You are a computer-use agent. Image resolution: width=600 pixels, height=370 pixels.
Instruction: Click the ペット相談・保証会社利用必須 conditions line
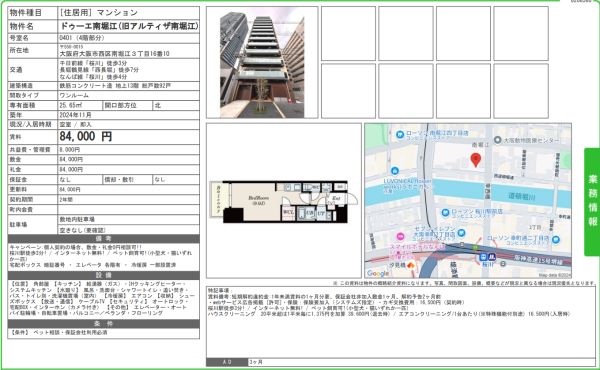[x=59, y=333]
